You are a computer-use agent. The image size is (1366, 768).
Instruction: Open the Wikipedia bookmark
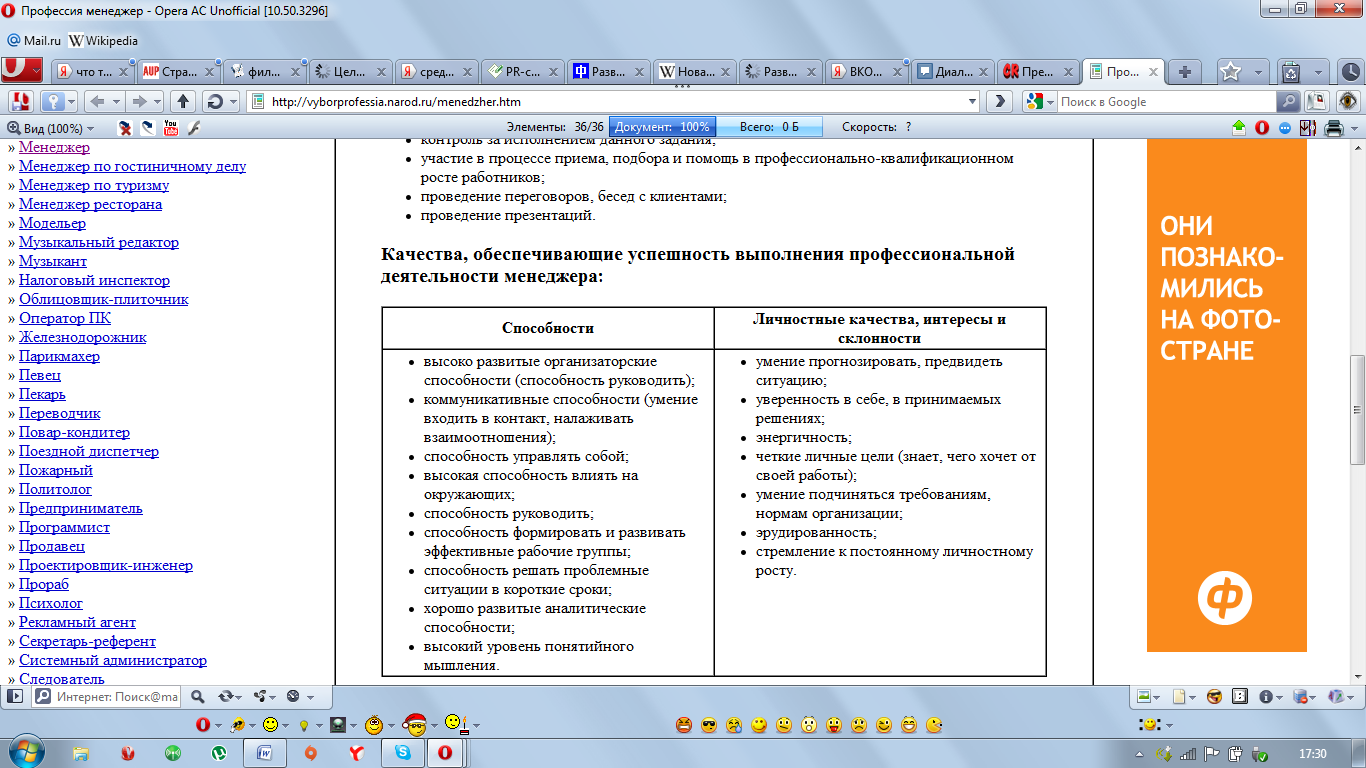point(103,41)
